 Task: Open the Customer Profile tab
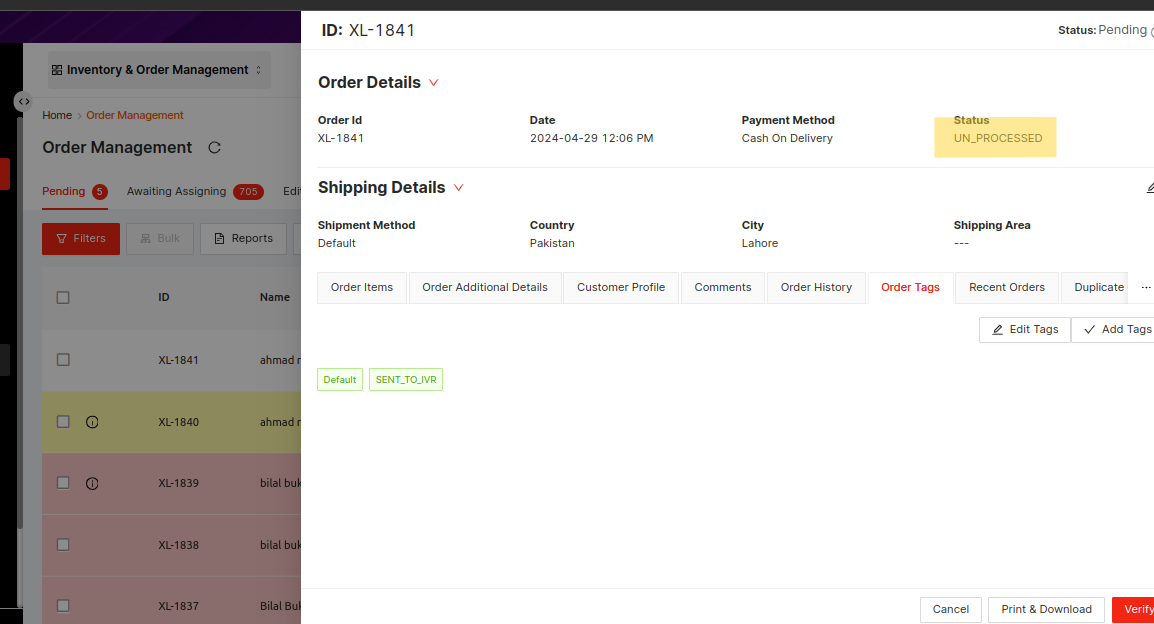[x=620, y=287]
